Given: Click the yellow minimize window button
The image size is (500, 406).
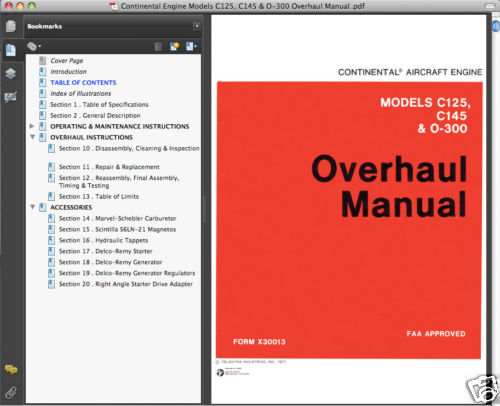Looking at the screenshot, I should (x=20, y=6).
